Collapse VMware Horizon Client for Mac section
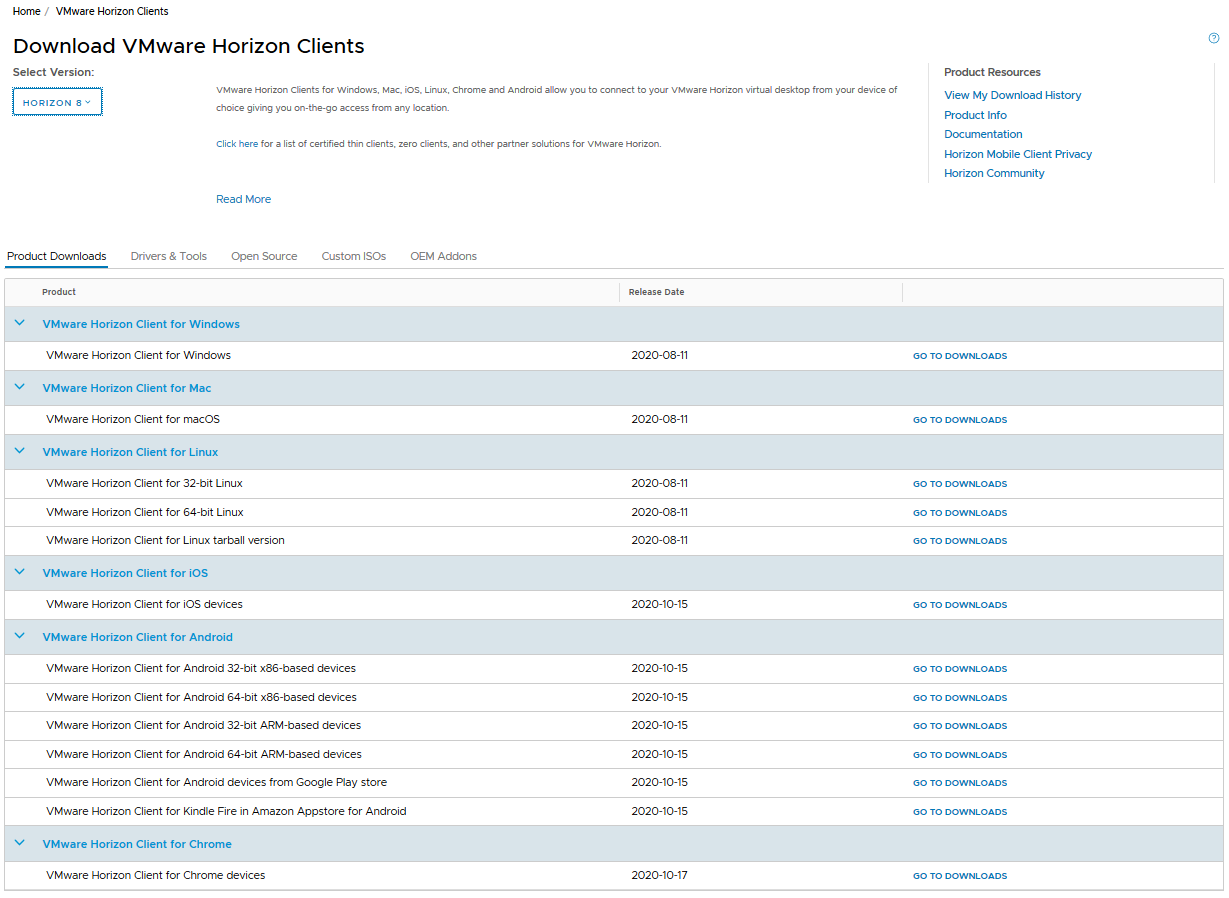This screenshot has height=898, width=1229. pos(20,387)
